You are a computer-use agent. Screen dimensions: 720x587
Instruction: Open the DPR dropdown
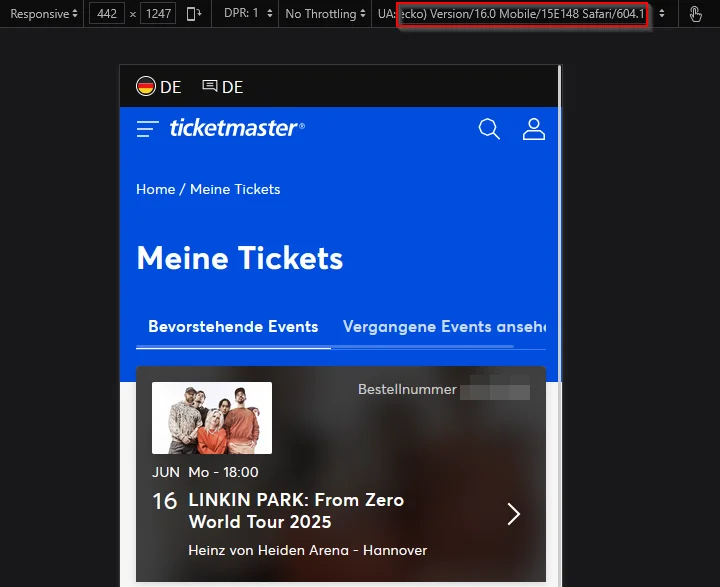[x=248, y=13]
